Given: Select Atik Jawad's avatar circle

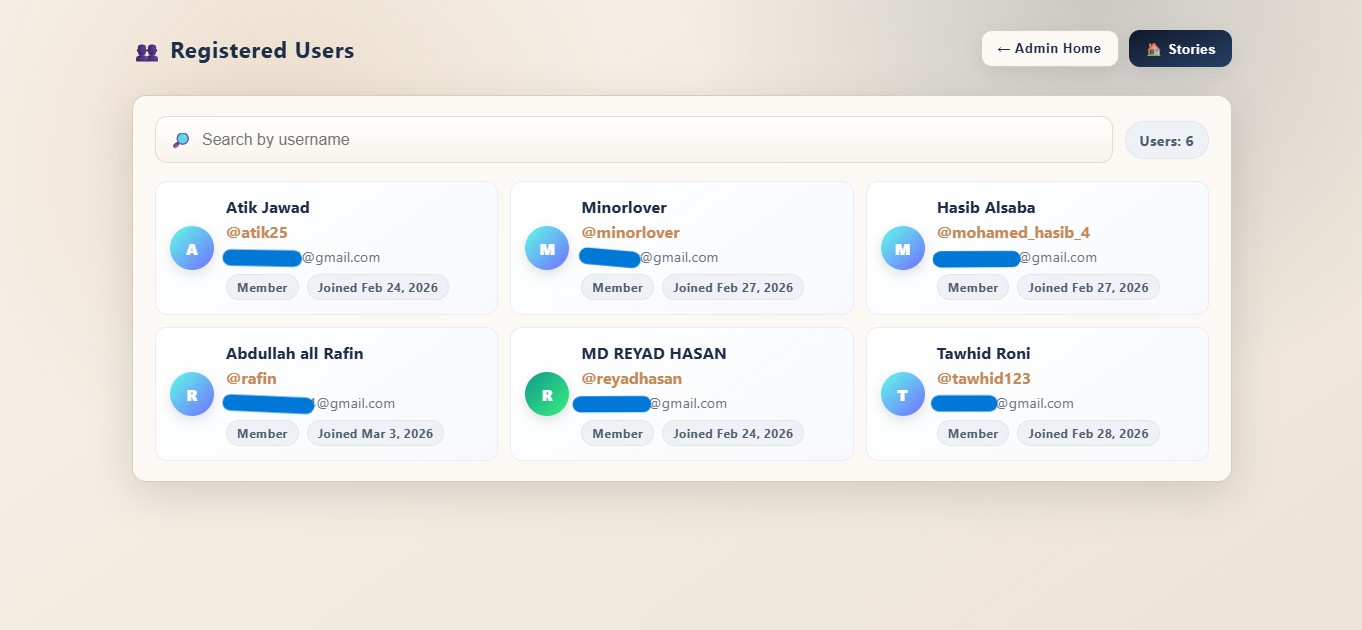Looking at the screenshot, I should tap(192, 248).
